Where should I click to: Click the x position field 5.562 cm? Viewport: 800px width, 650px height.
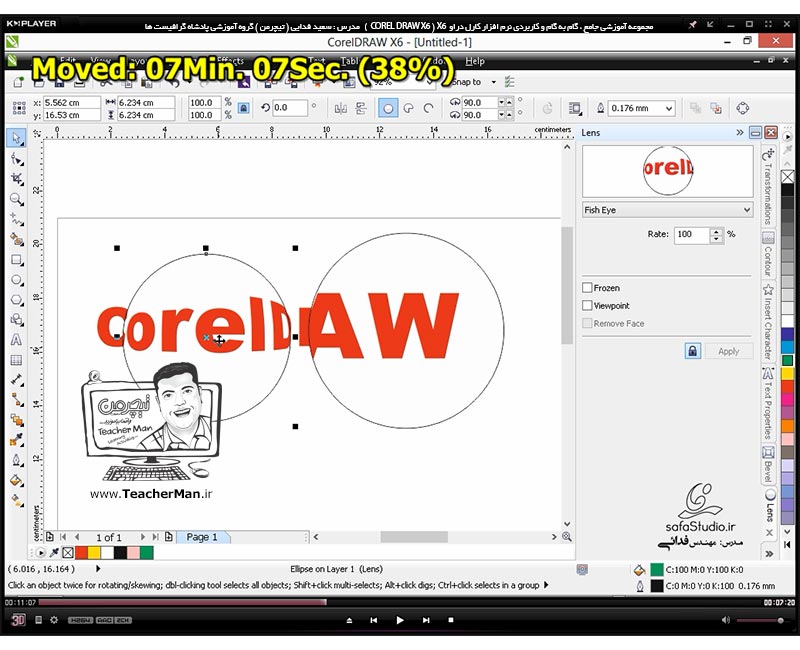click(71, 103)
